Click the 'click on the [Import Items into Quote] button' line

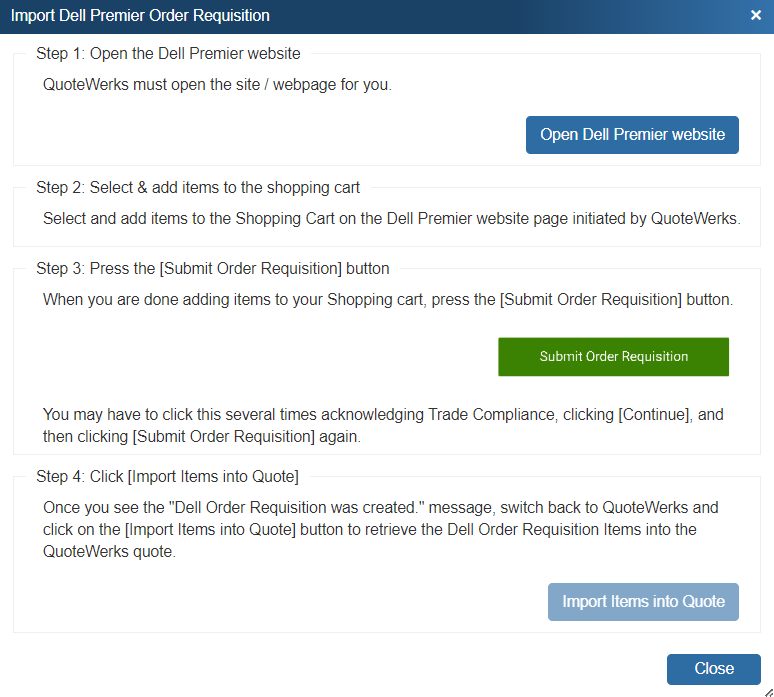point(369,529)
